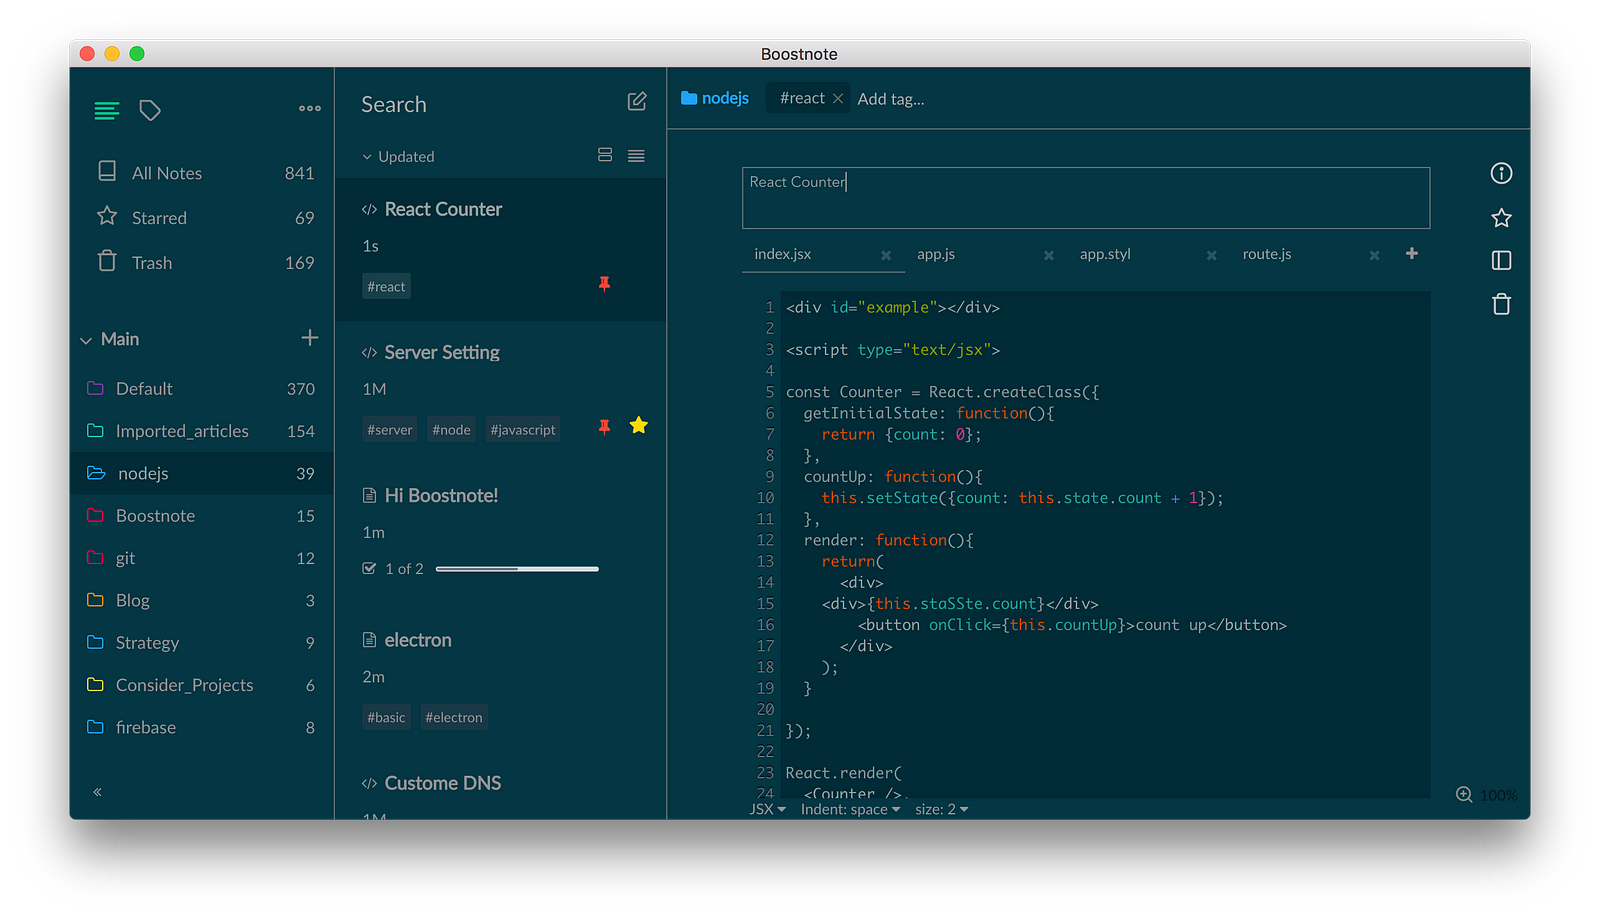This screenshot has width=1600, height=919.
Task: Open the three-dots sidebar menu
Action: (x=310, y=108)
